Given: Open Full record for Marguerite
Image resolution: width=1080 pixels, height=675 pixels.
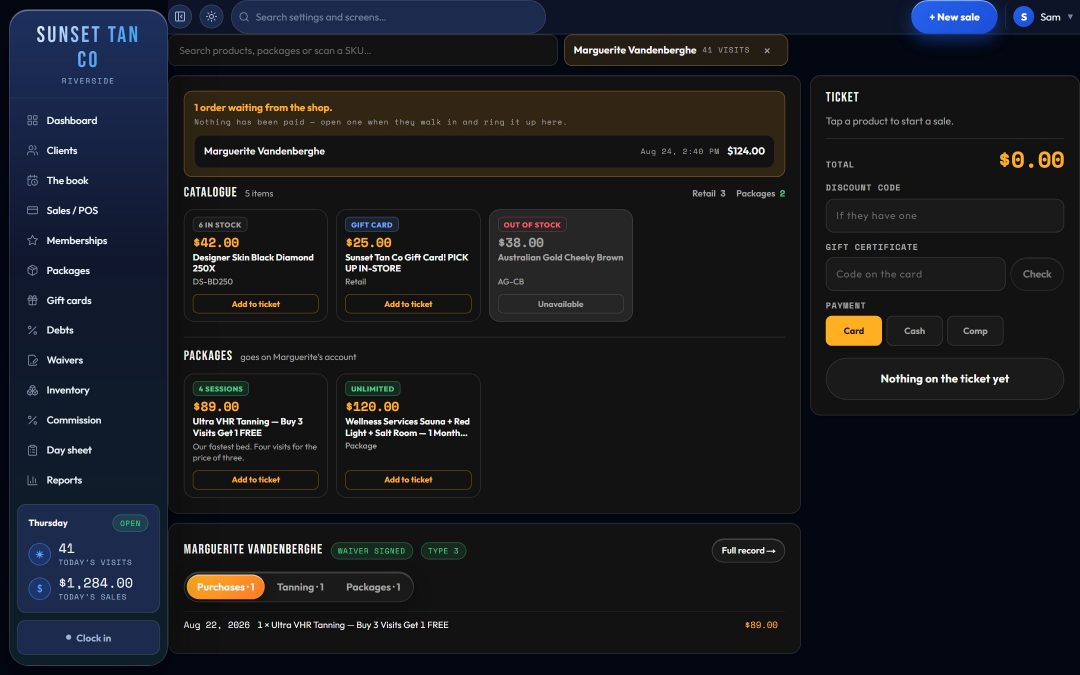Looking at the screenshot, I should [748, 550].
